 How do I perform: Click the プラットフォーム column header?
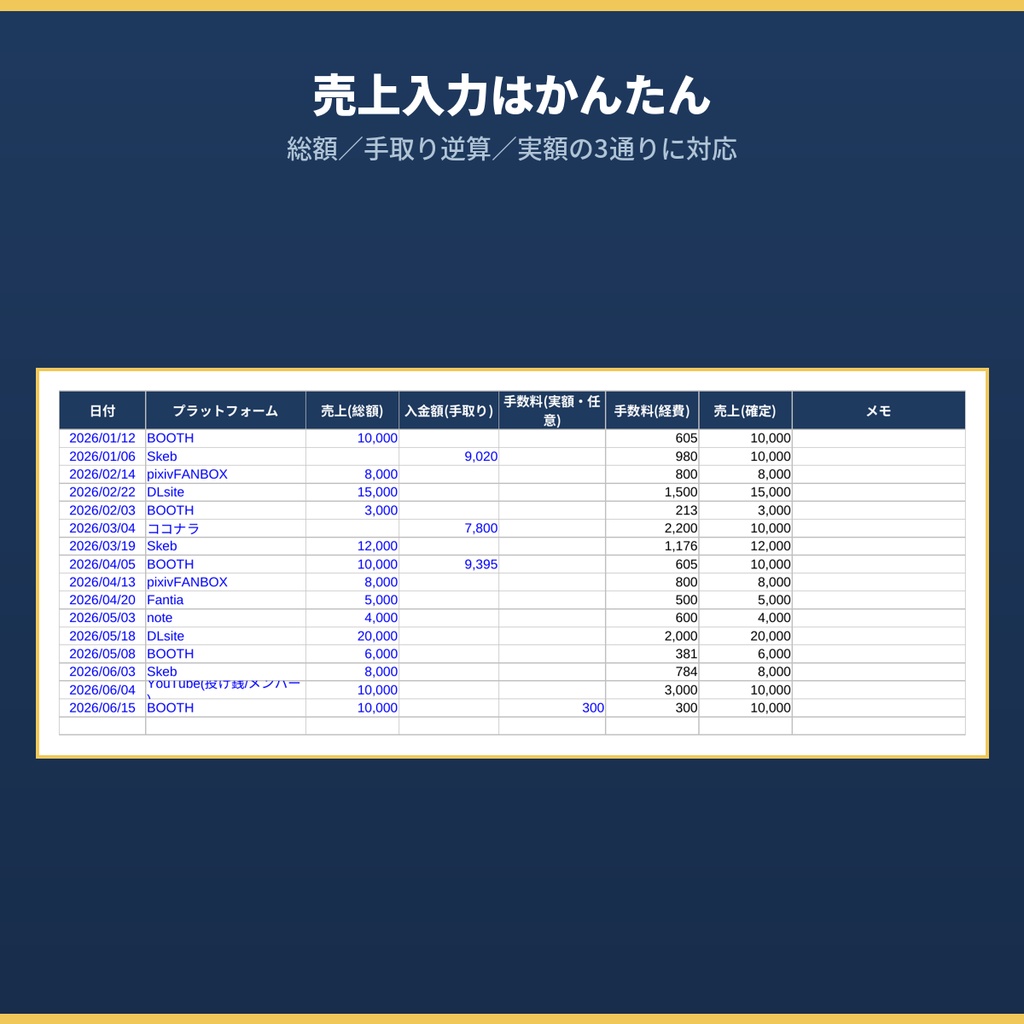(x=225, y=411)
